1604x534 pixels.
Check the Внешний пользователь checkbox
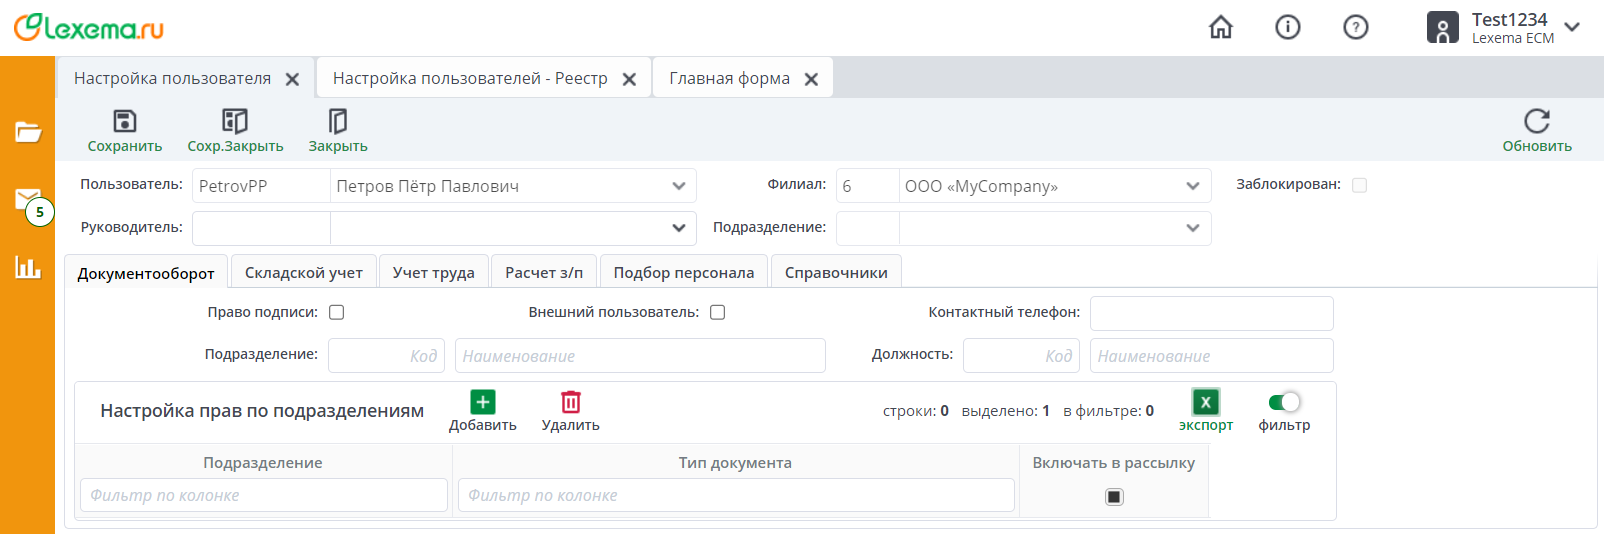(717, 312)
